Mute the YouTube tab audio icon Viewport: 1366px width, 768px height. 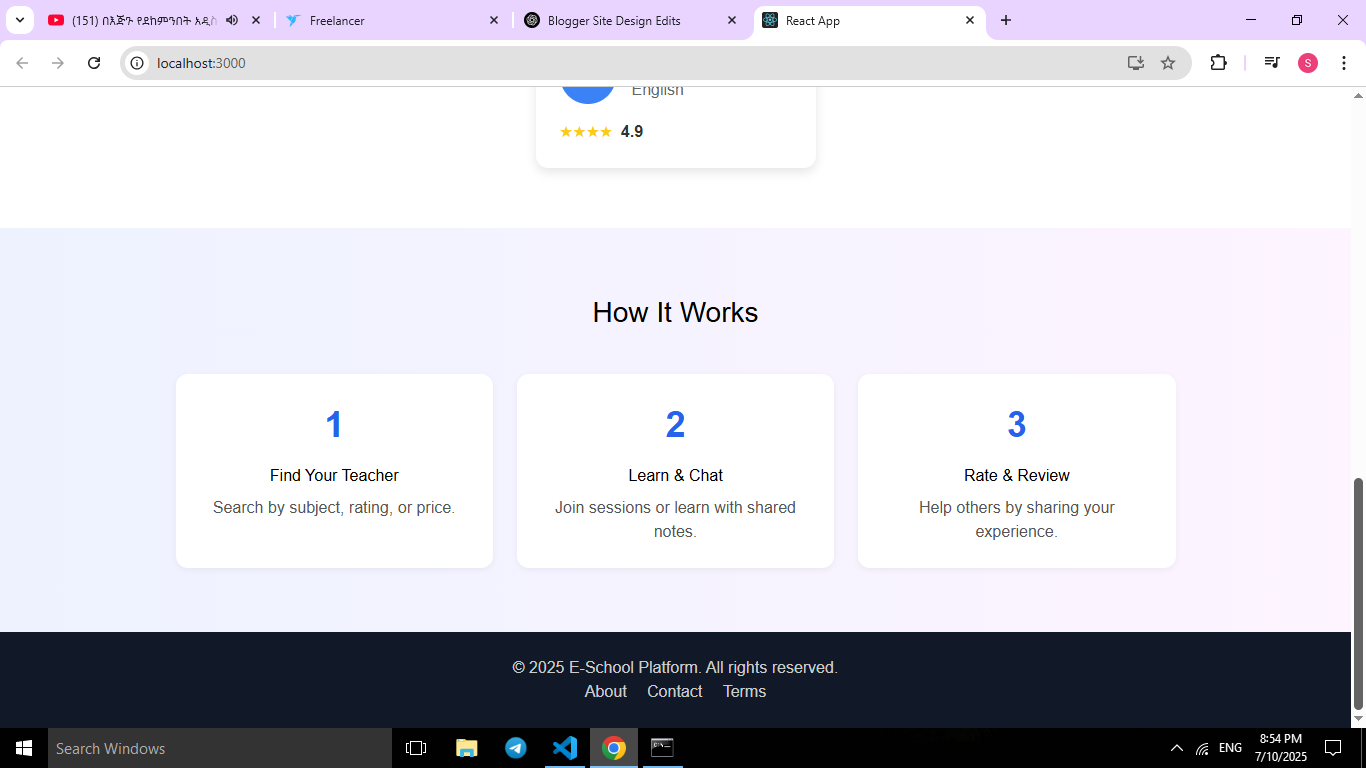[x=232, y=20]
